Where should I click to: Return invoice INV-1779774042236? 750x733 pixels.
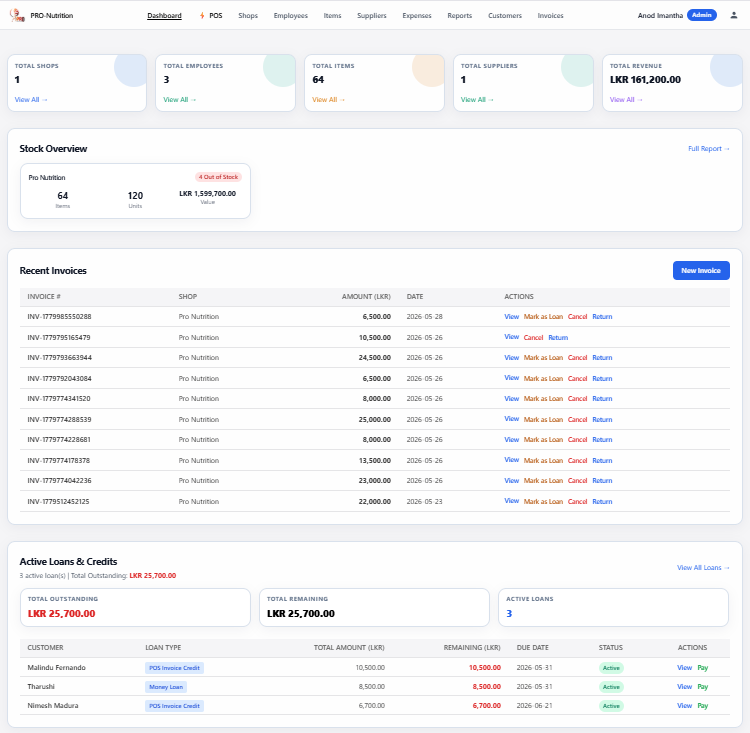pos(602,480)
